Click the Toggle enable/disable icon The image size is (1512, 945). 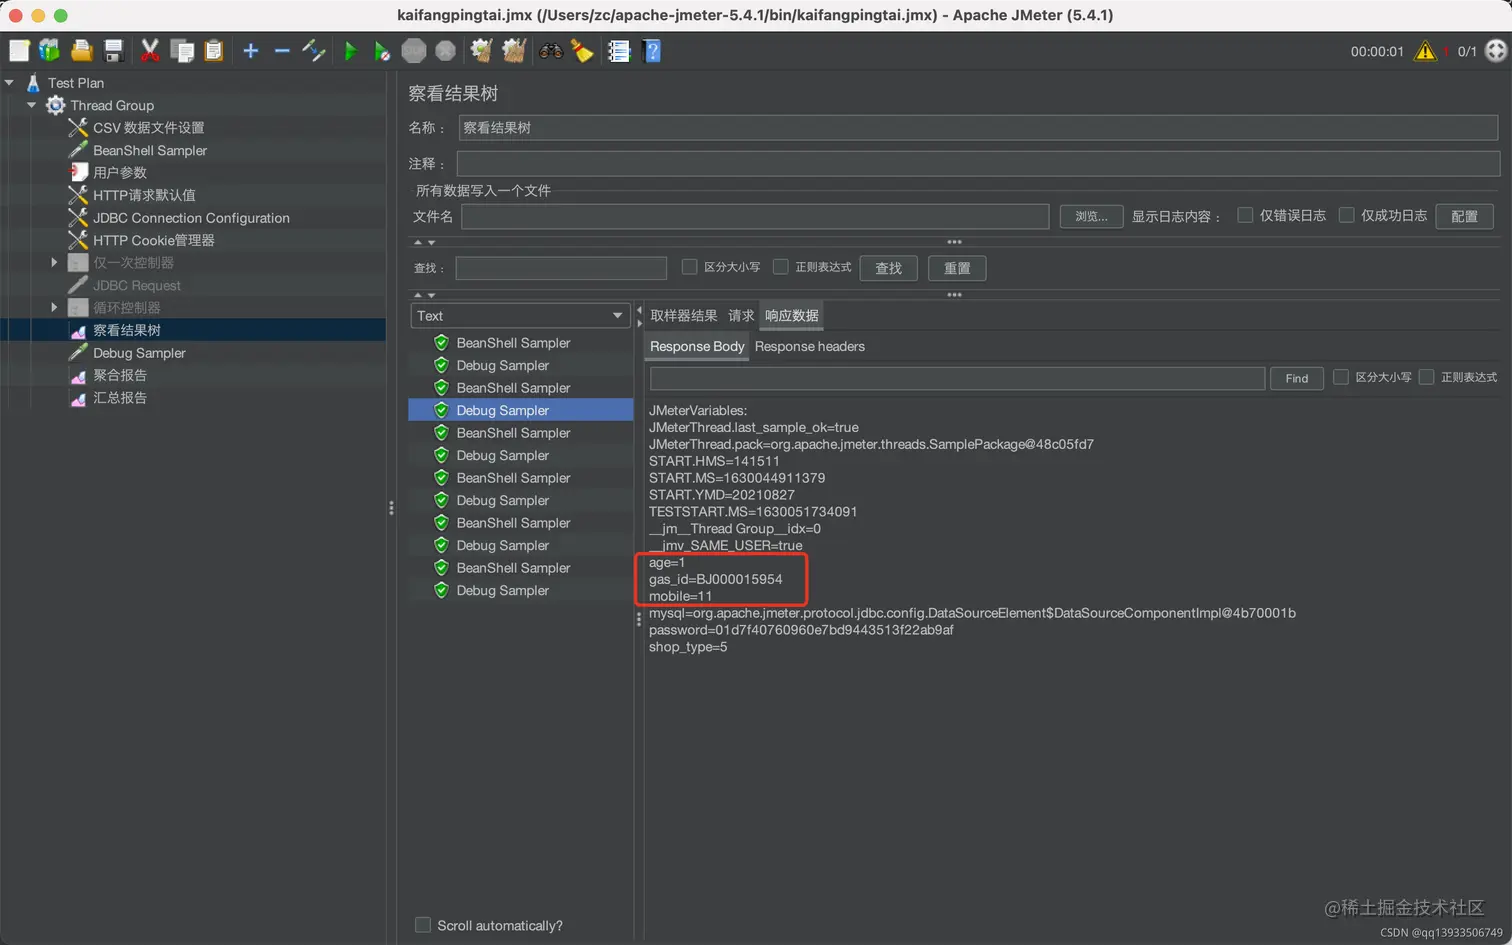coord(314,50)
